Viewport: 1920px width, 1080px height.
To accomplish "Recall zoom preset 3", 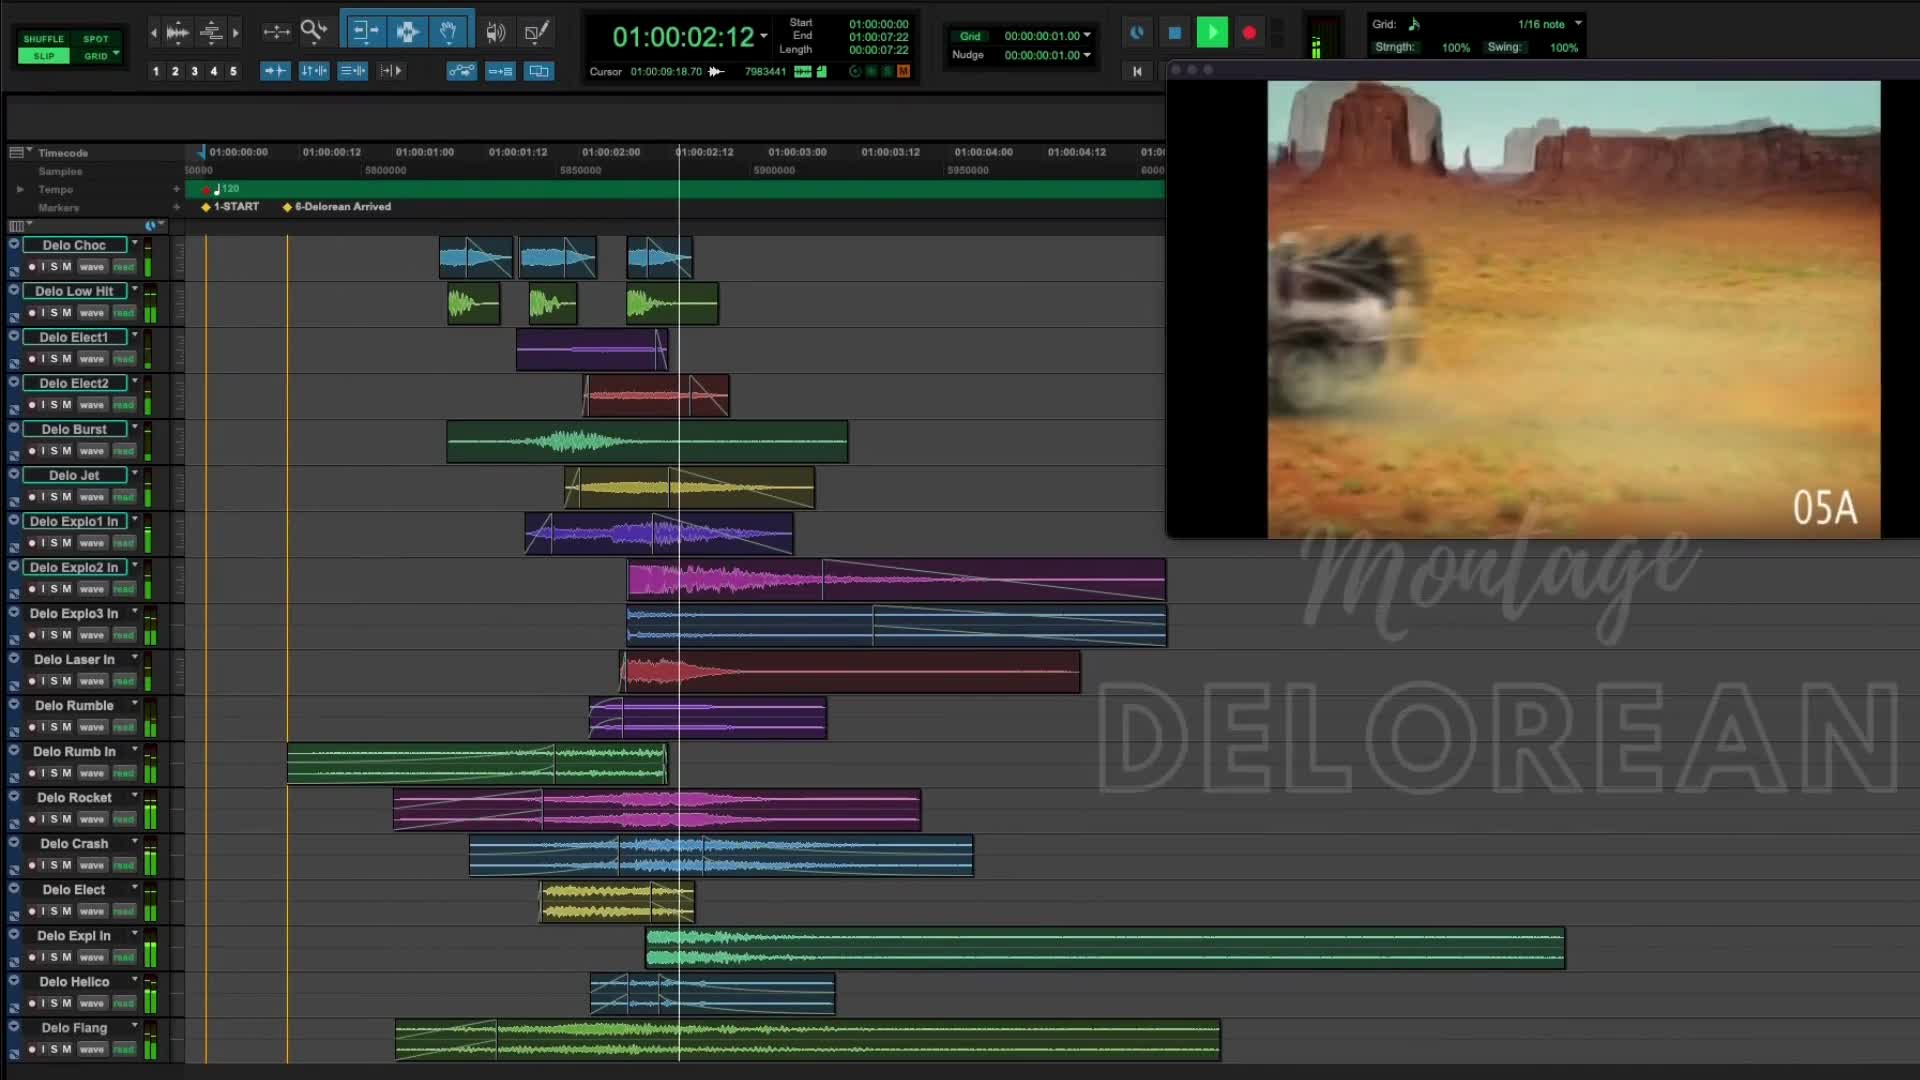I will tap(194, 71).
